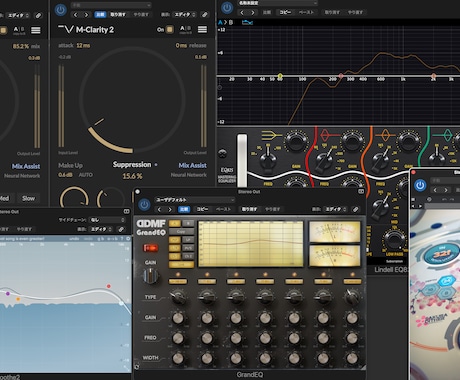Open the エディタ view dropdown in M-Clarity 2

tap(185, 15)
